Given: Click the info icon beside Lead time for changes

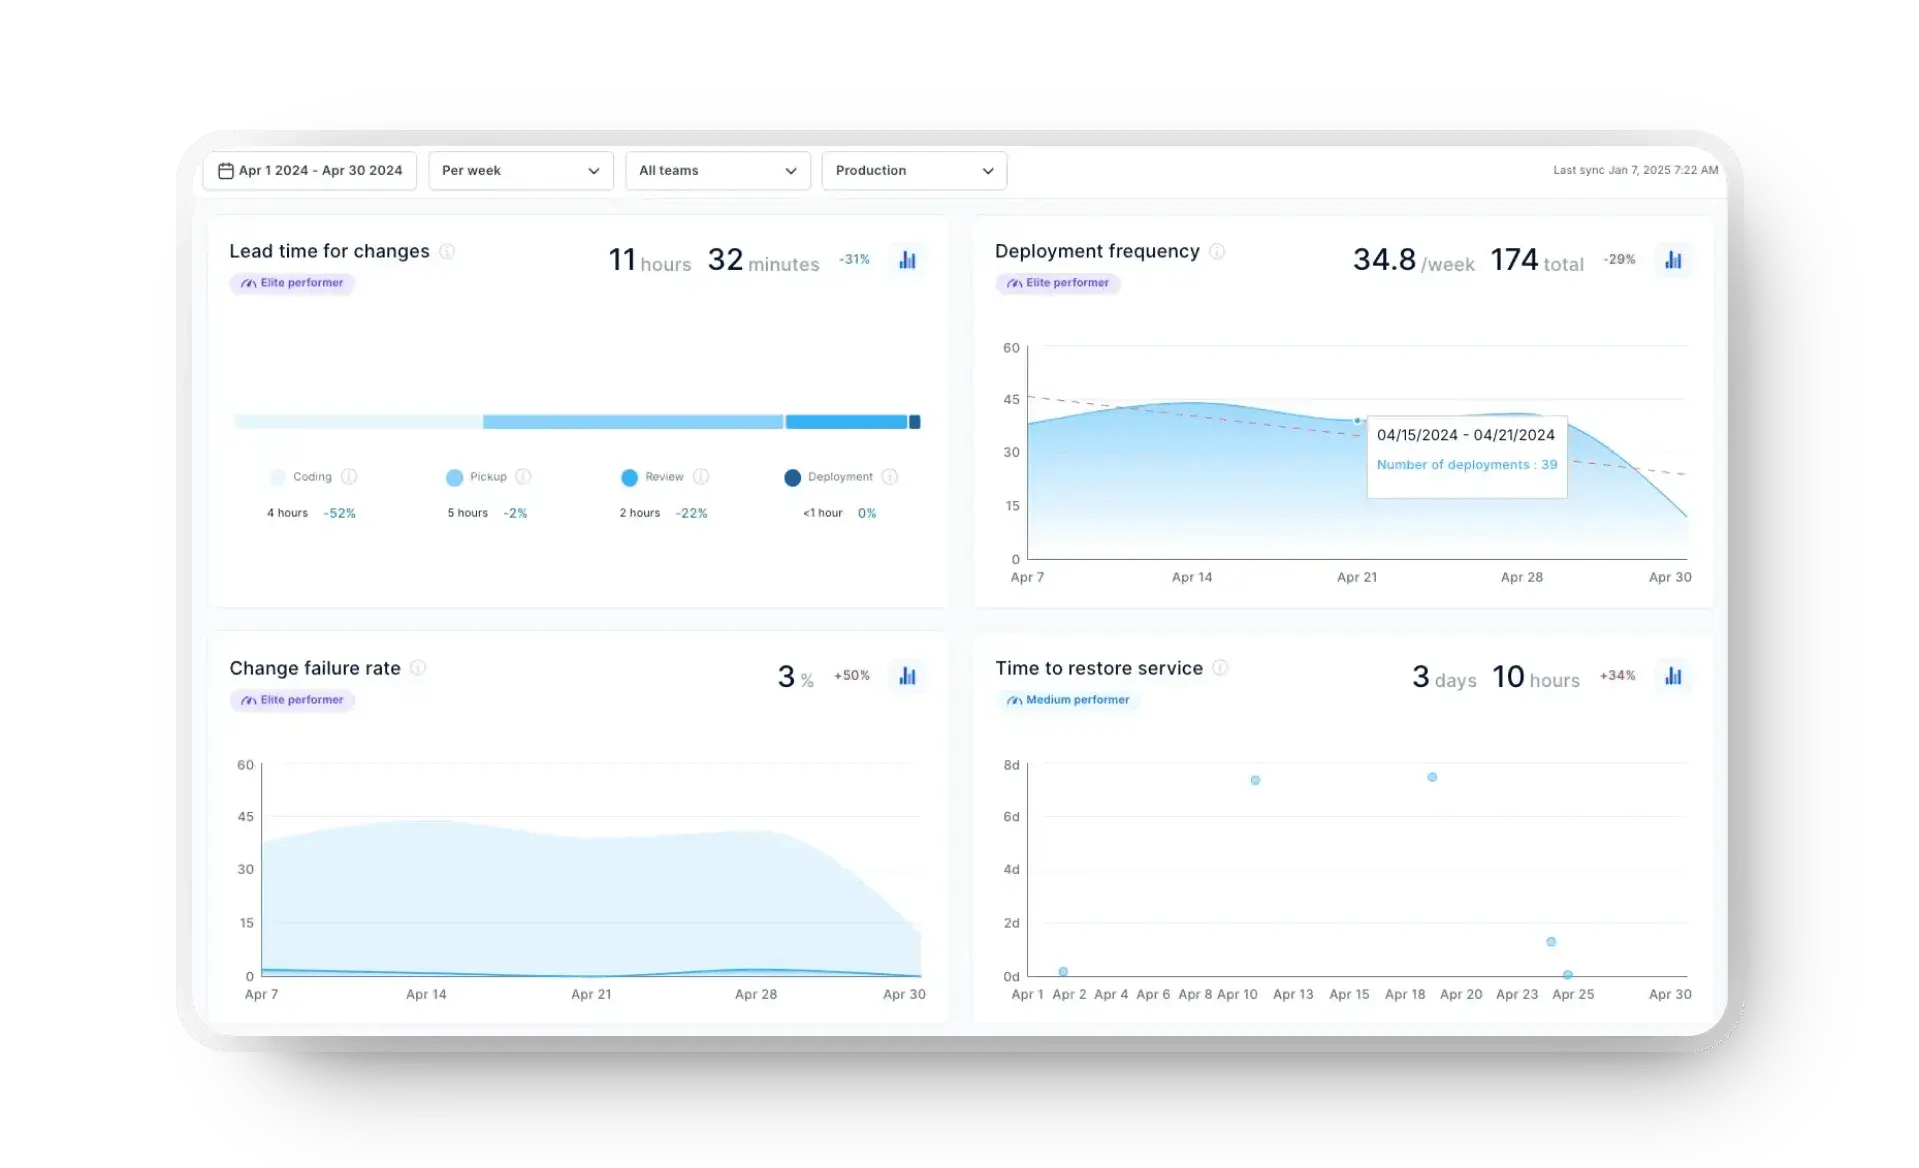Looking at the screenshot, I should tap(447, 251).
